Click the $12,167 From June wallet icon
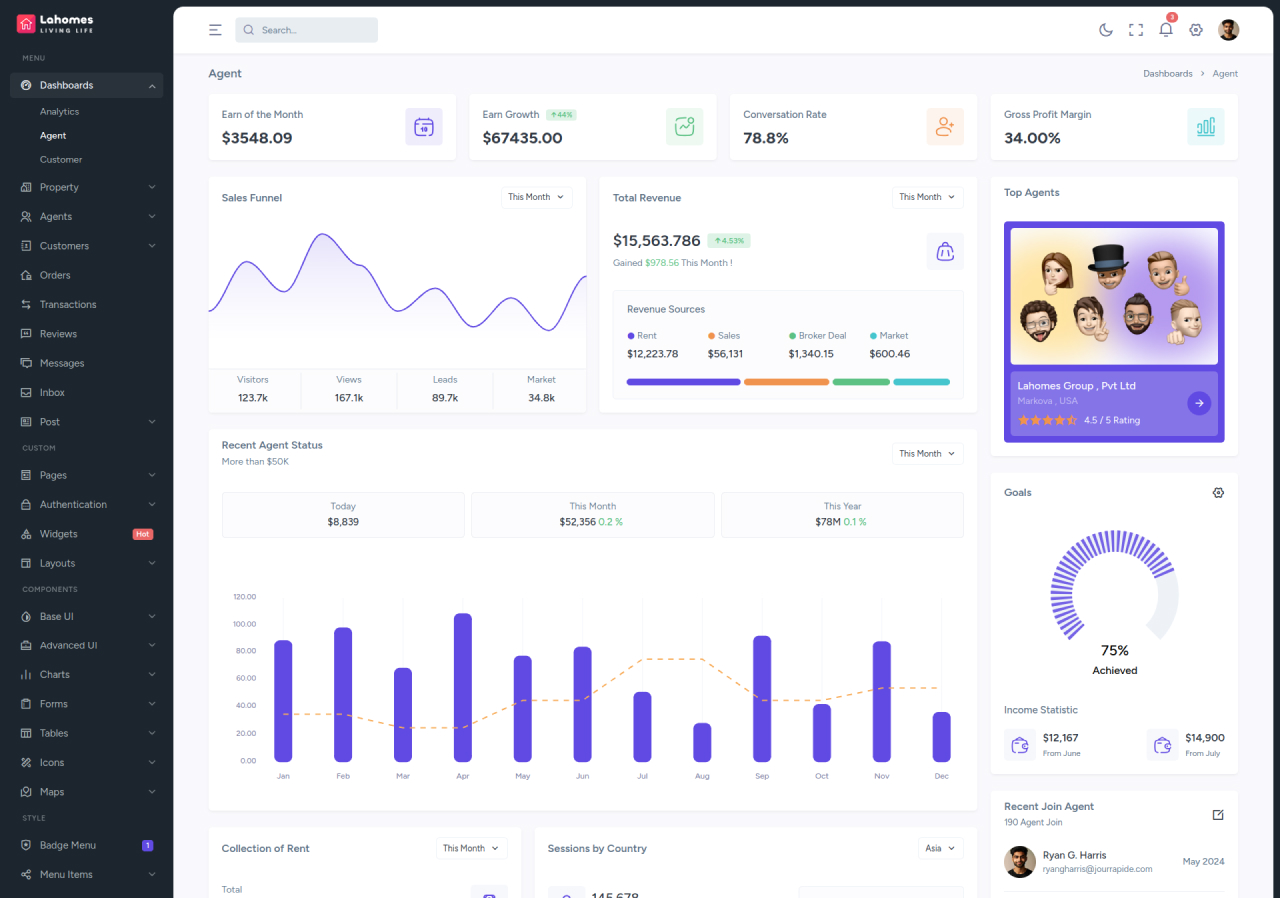 pos(1020,745)
